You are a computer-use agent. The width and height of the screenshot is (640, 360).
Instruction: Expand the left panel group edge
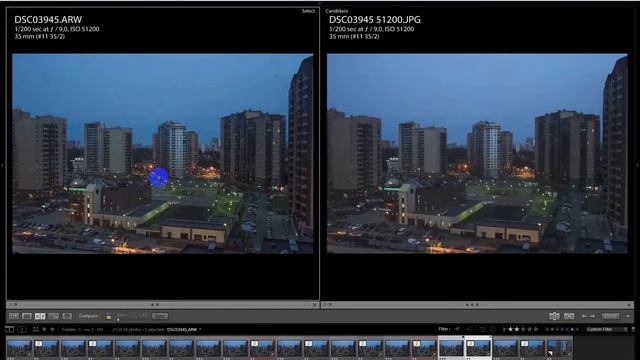2,165
